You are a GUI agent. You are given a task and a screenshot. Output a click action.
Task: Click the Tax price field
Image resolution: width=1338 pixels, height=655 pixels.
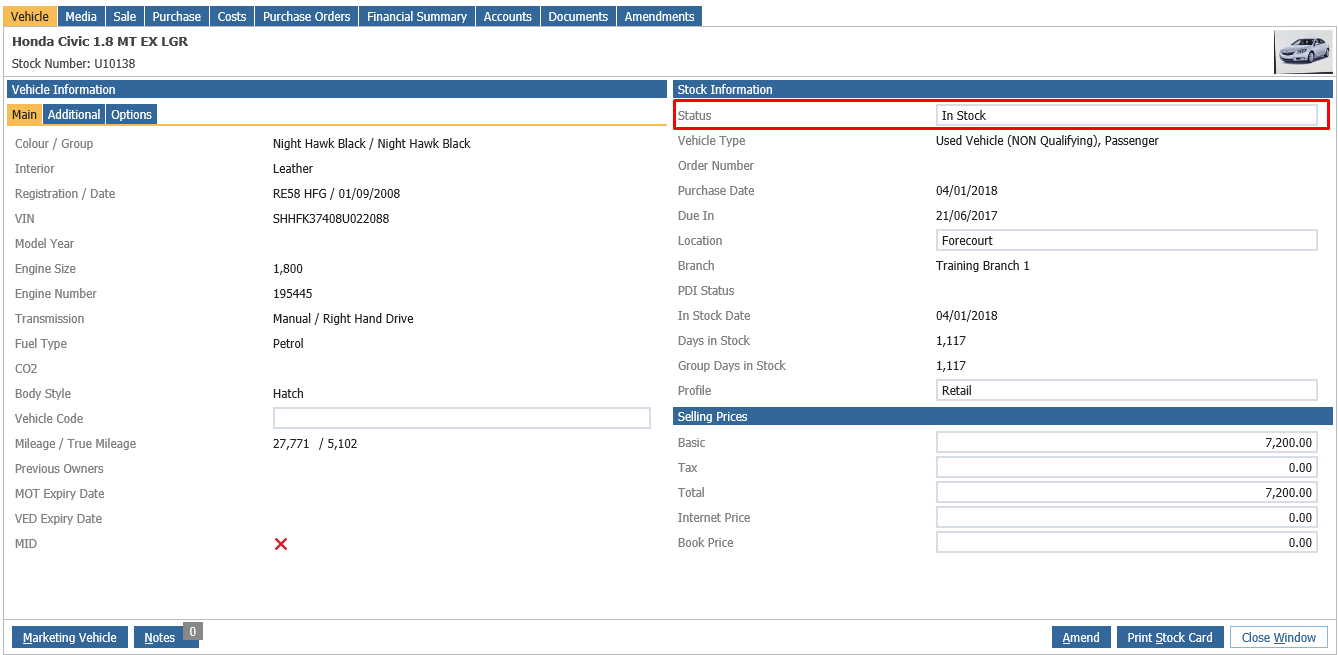pyautogui.click(x=1127, y=468)
